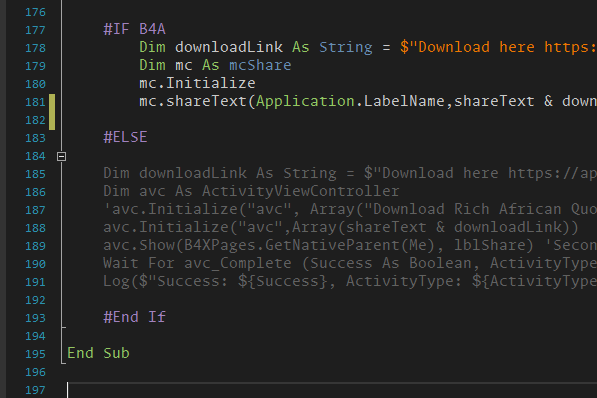This screenshot has height=398, width=597.
Task: Click the String type keyword on line 178
Action: (x=346, y=47)
